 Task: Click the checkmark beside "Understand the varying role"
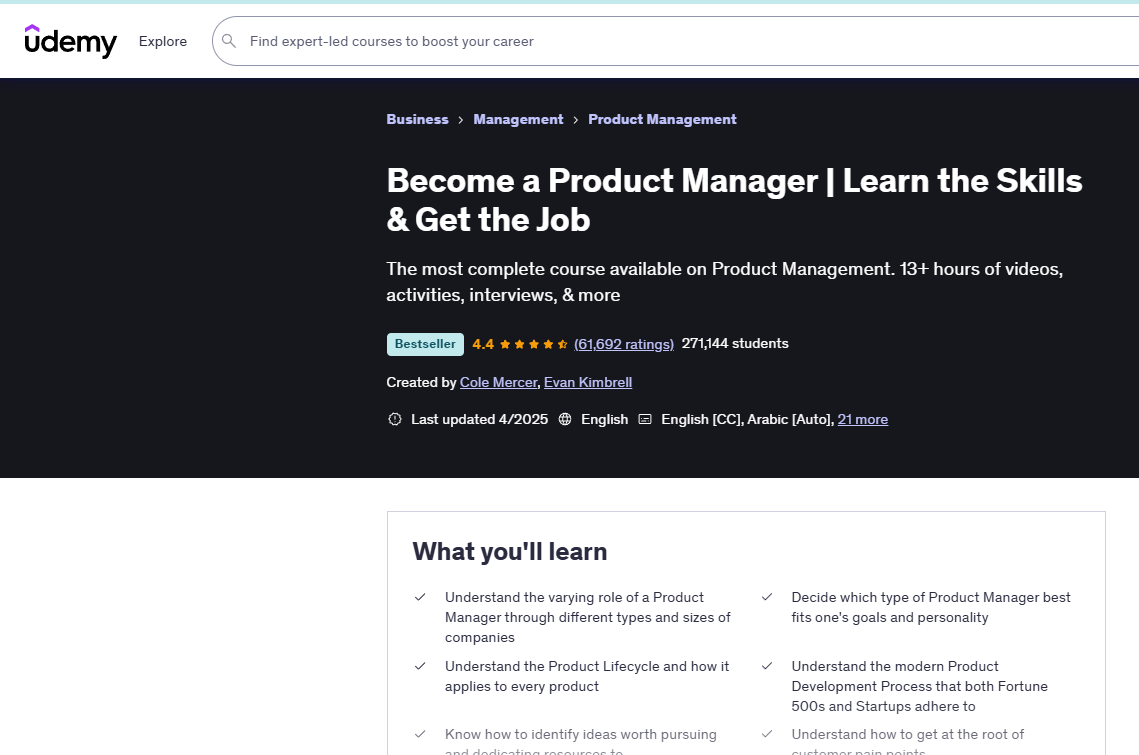tap(420, 597)
